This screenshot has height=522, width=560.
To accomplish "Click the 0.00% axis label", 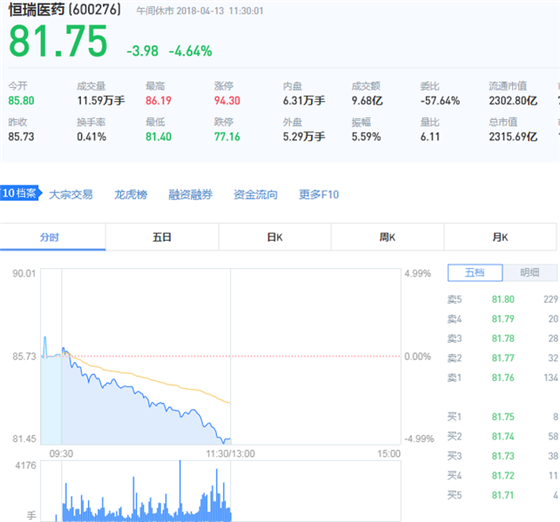I will point(418,356).
